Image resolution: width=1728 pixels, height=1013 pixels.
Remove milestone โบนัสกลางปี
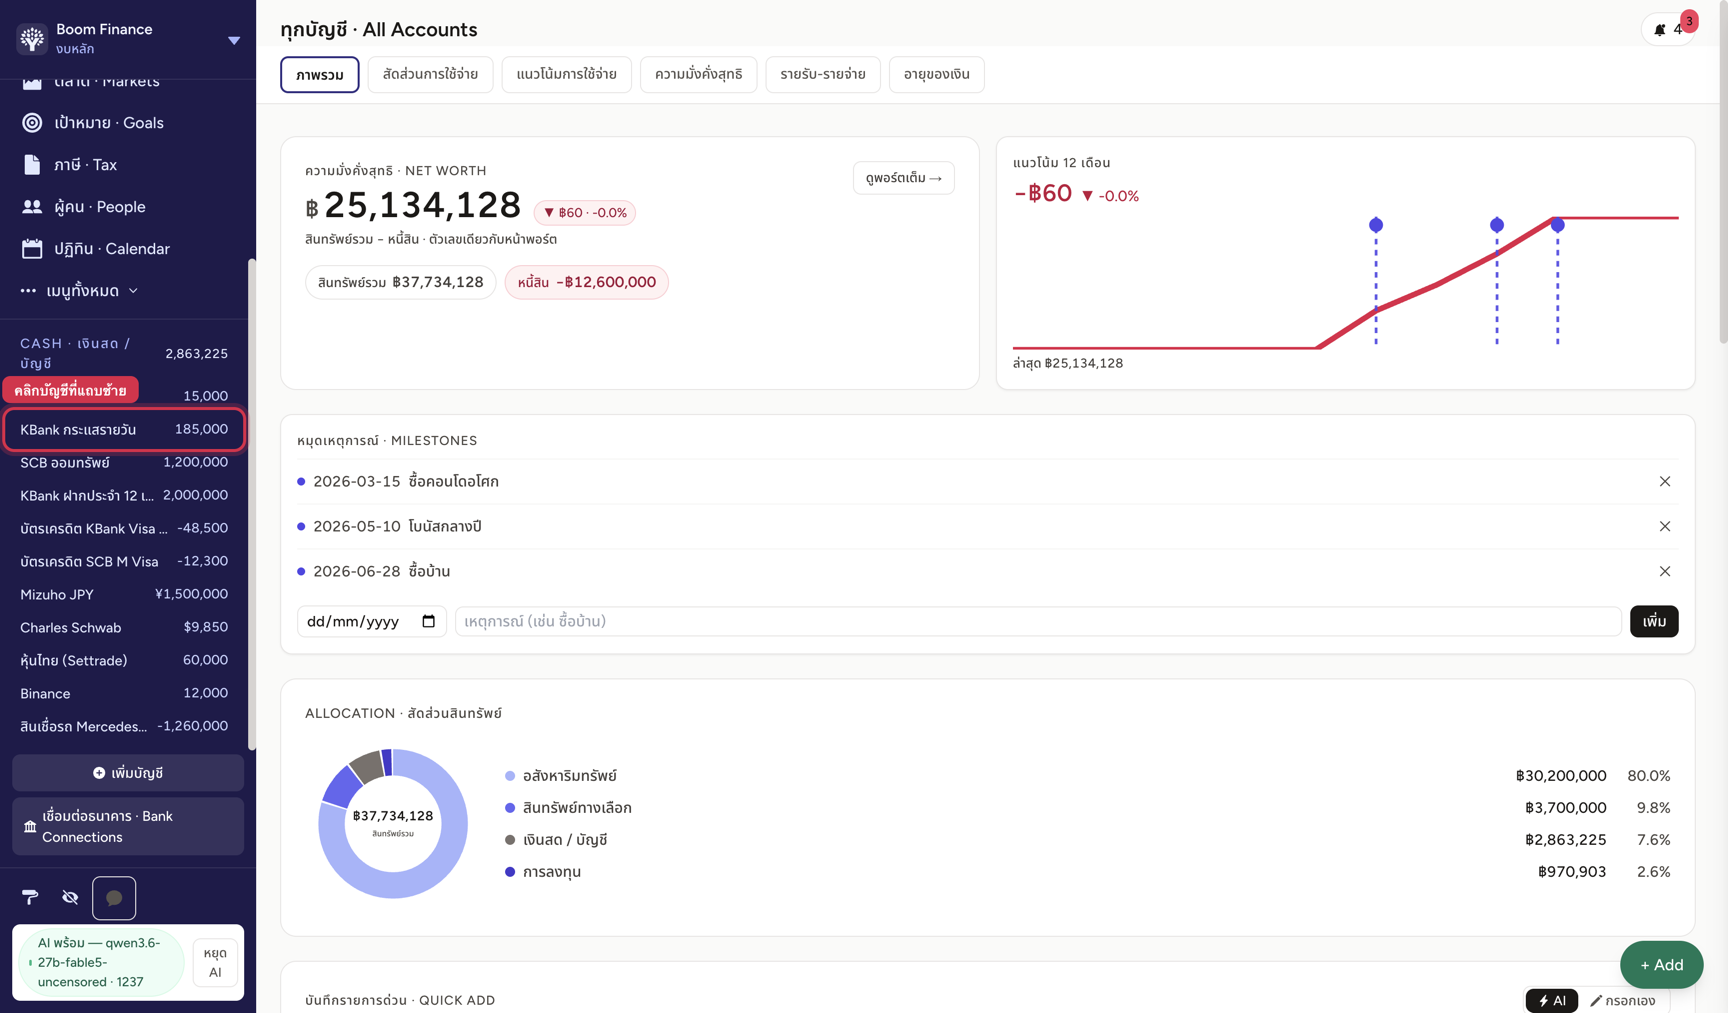click(1665, 526)
